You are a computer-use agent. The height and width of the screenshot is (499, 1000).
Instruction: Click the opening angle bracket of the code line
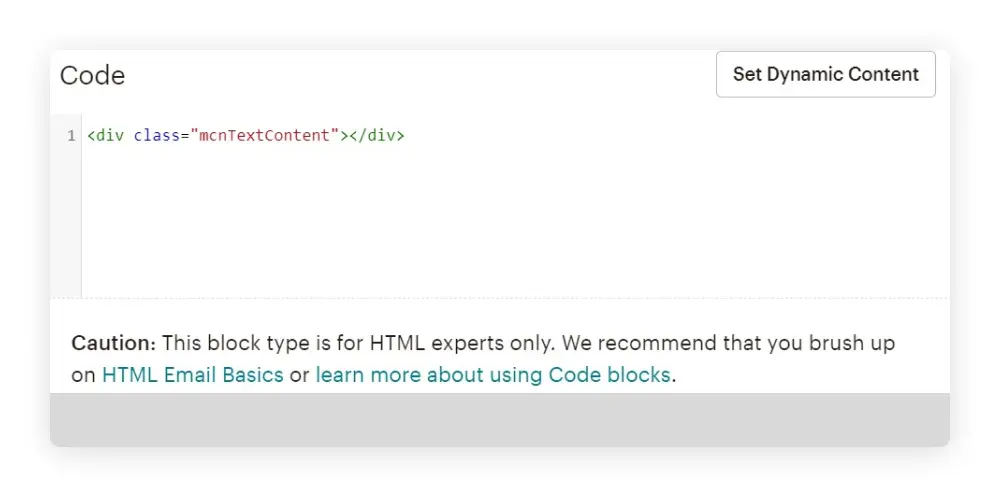tap(90, 136)
